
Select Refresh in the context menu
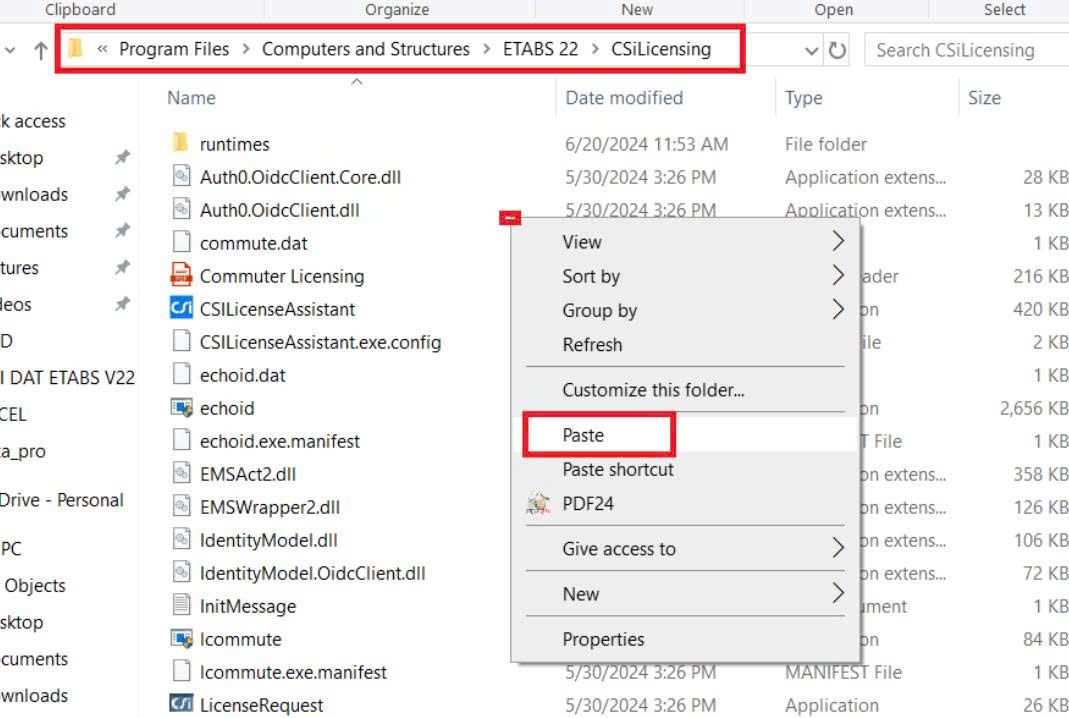(x=592, y=344)
